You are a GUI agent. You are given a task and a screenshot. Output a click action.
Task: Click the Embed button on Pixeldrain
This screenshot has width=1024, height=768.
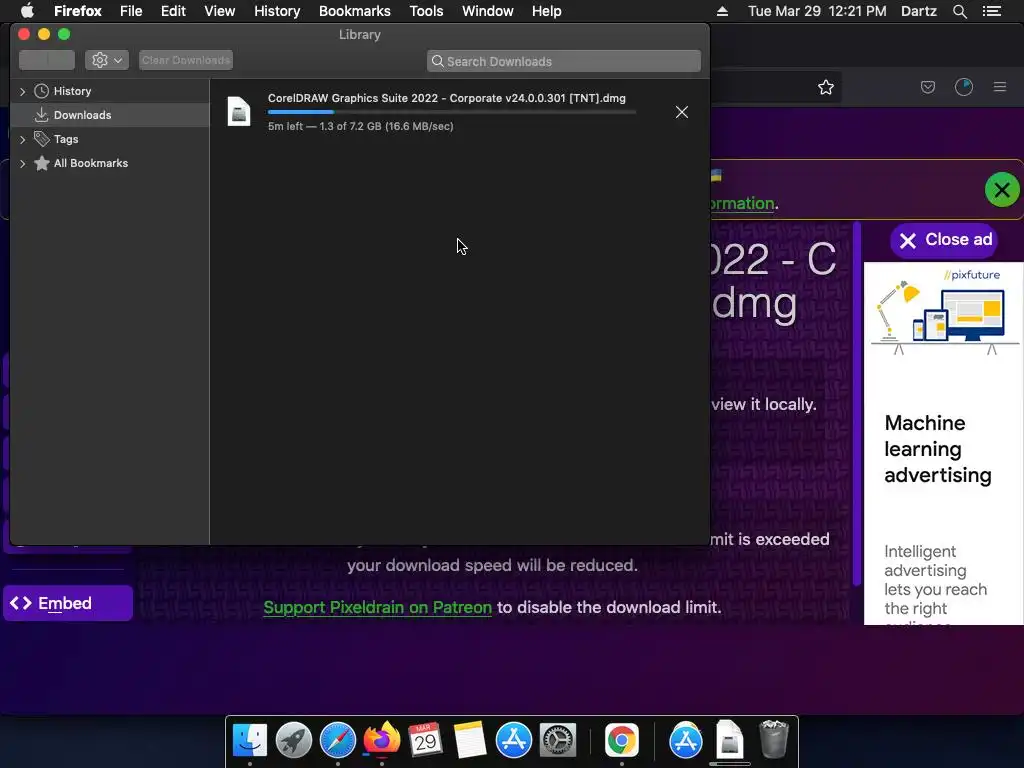click(x=68, y=603)
